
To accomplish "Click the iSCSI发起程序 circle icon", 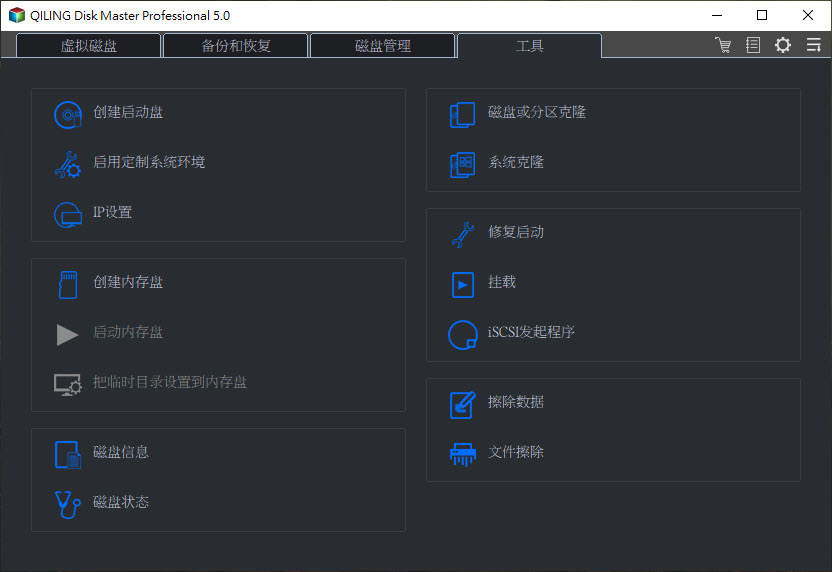I will (x=463, y=335).
